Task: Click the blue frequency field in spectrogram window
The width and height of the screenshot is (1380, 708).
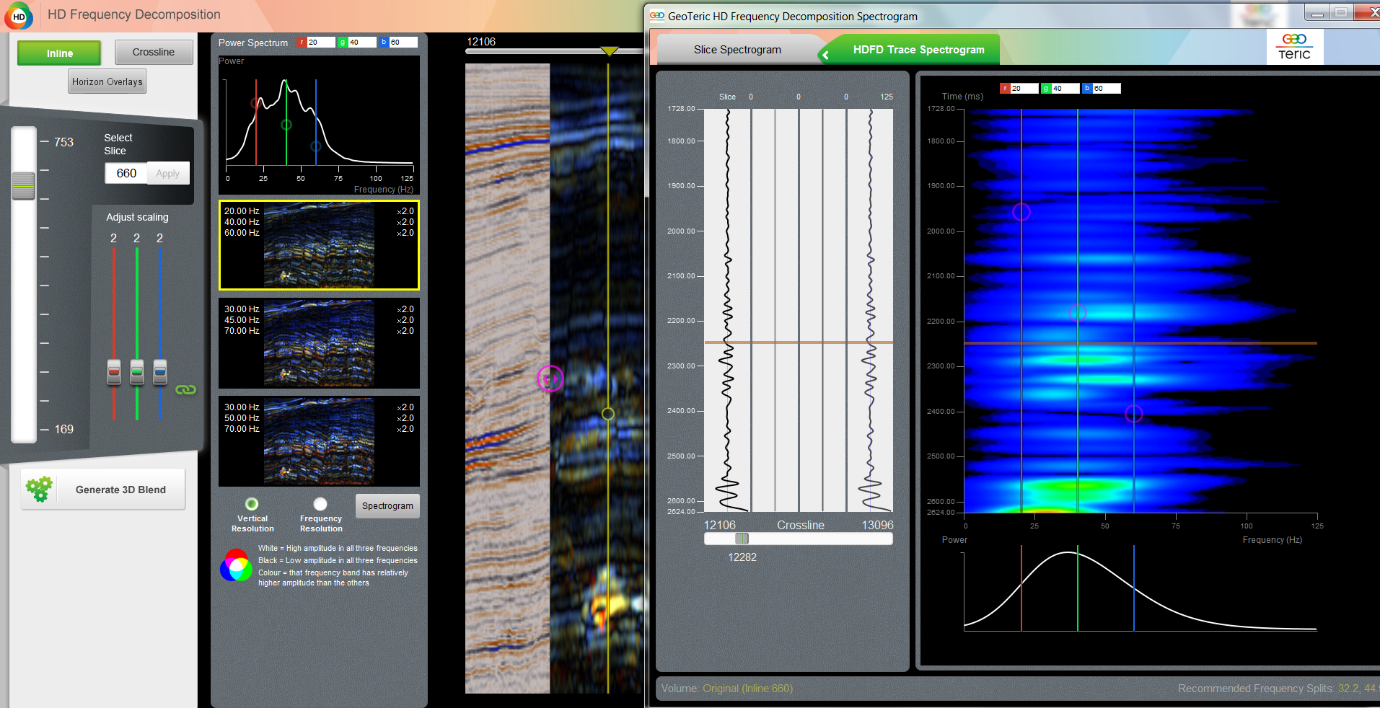Action: [1105, 88]
